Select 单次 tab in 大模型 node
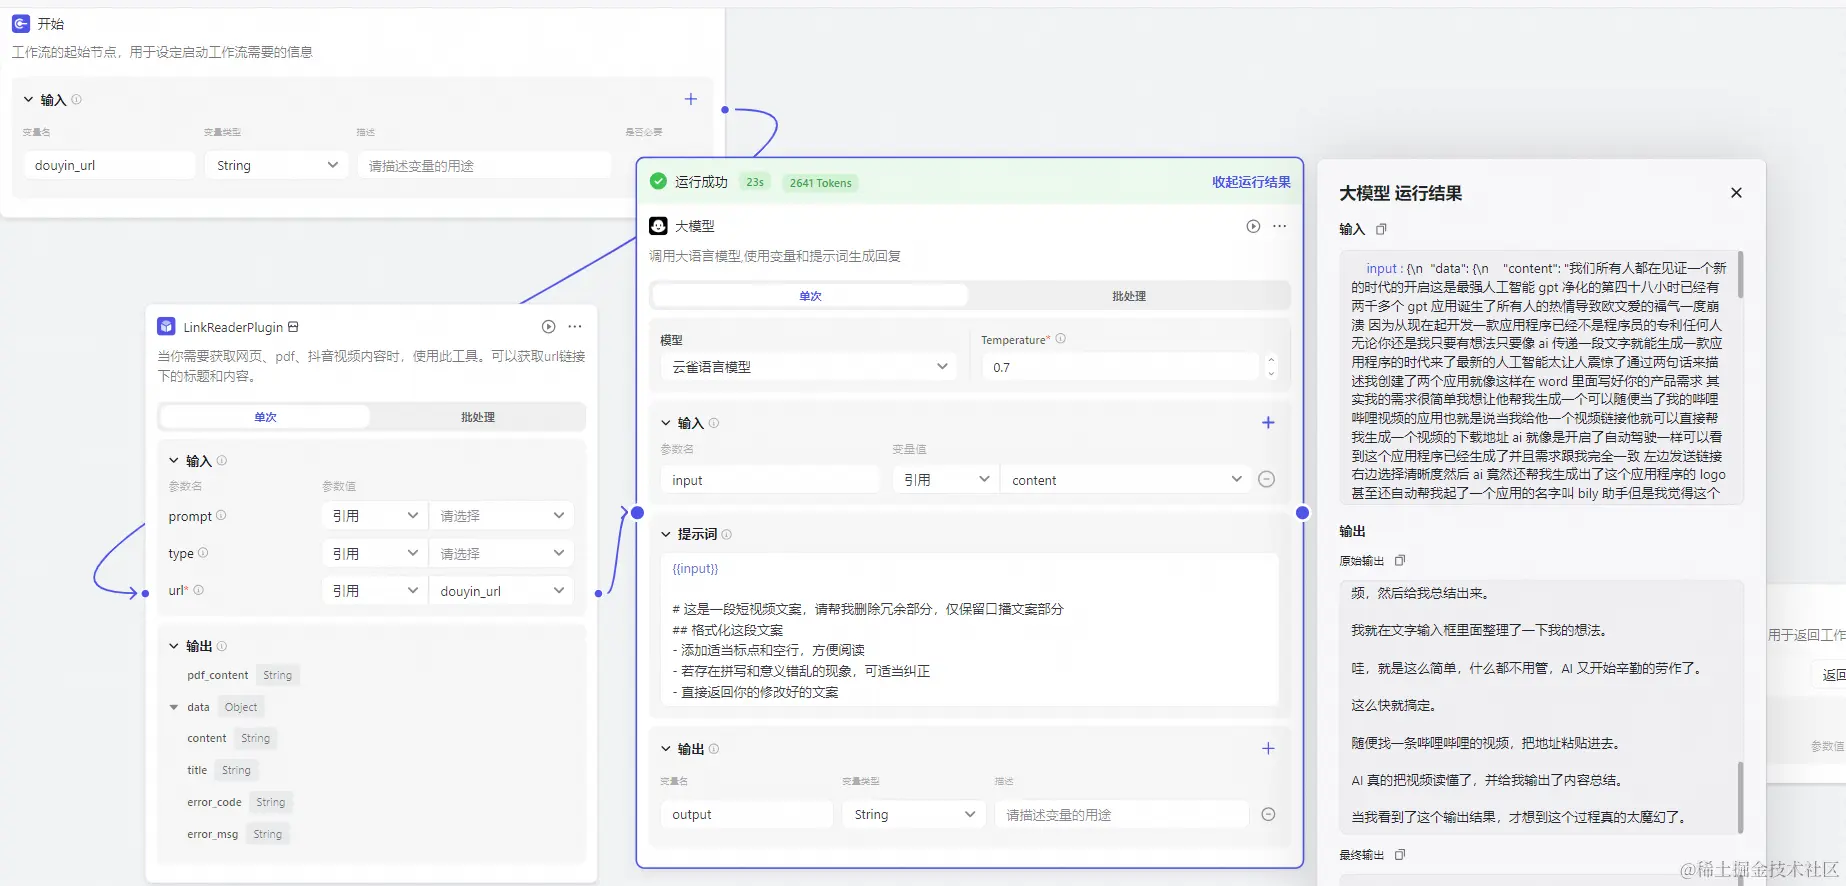 pyautogui.click(x=810, y=296)
